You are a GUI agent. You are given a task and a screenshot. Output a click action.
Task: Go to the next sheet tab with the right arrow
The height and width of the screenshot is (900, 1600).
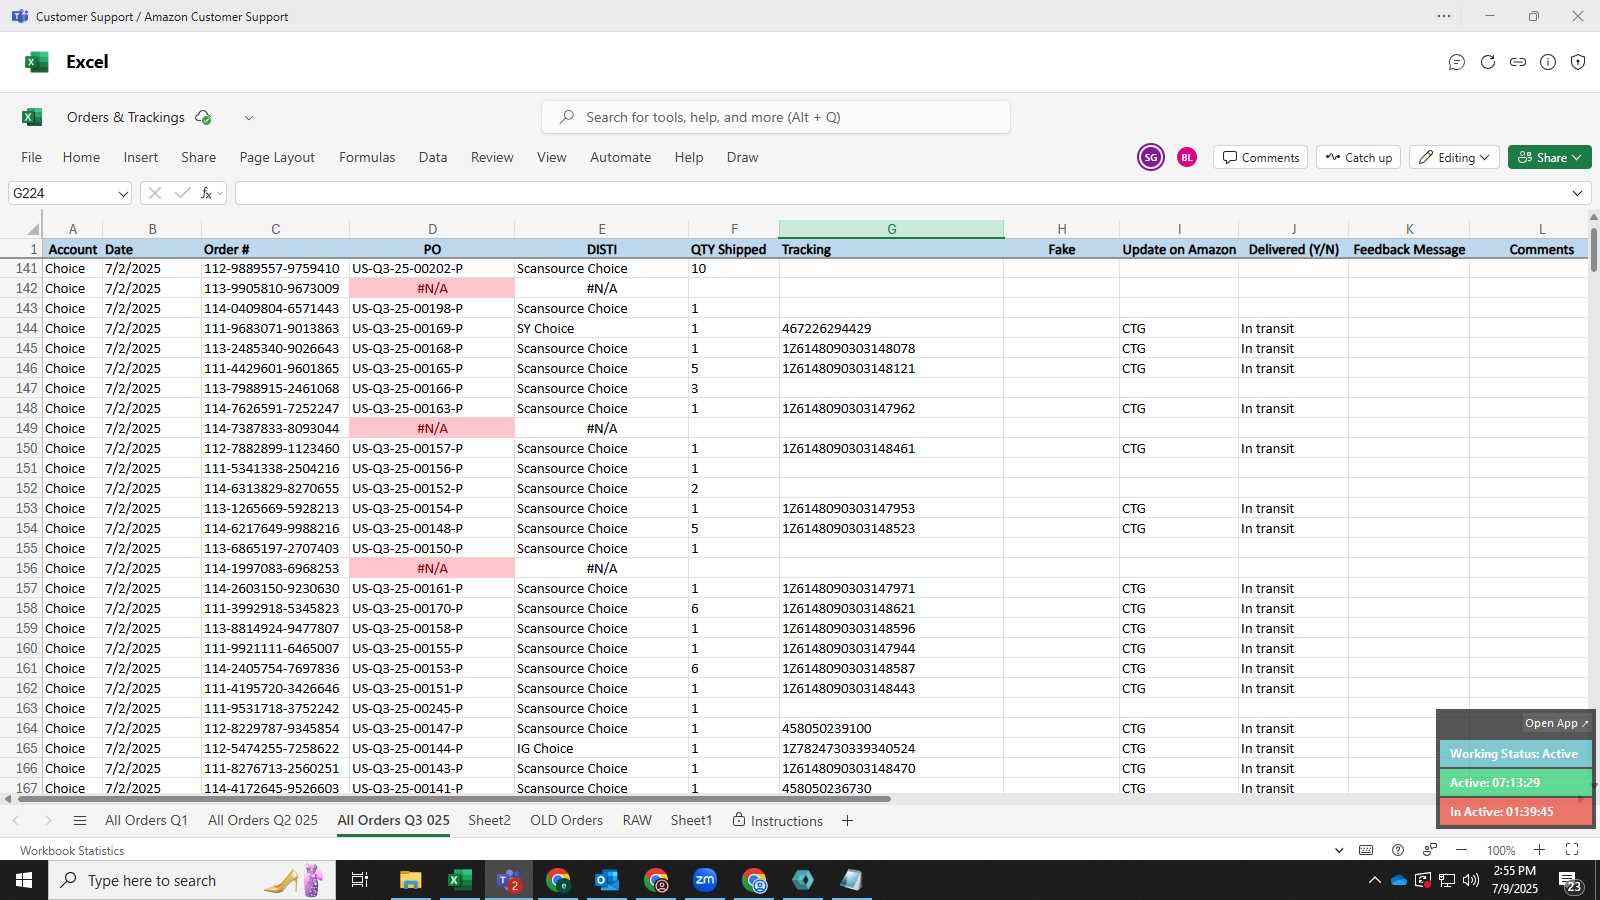pyautogui.click(x=47, y=820)
